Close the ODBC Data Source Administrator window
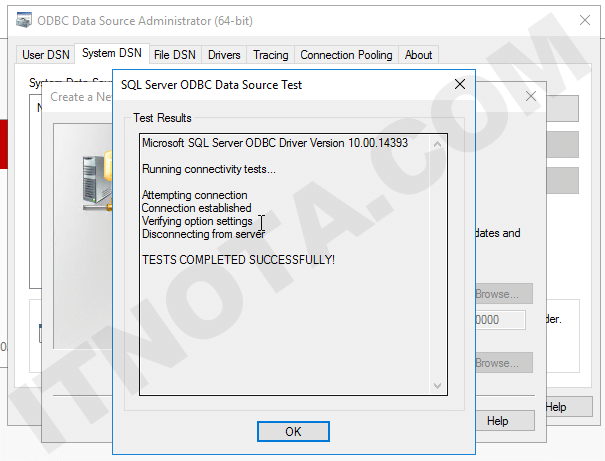The height and width of the screenshot is (461, 605). pyautogui.click(x=584, y=20)
